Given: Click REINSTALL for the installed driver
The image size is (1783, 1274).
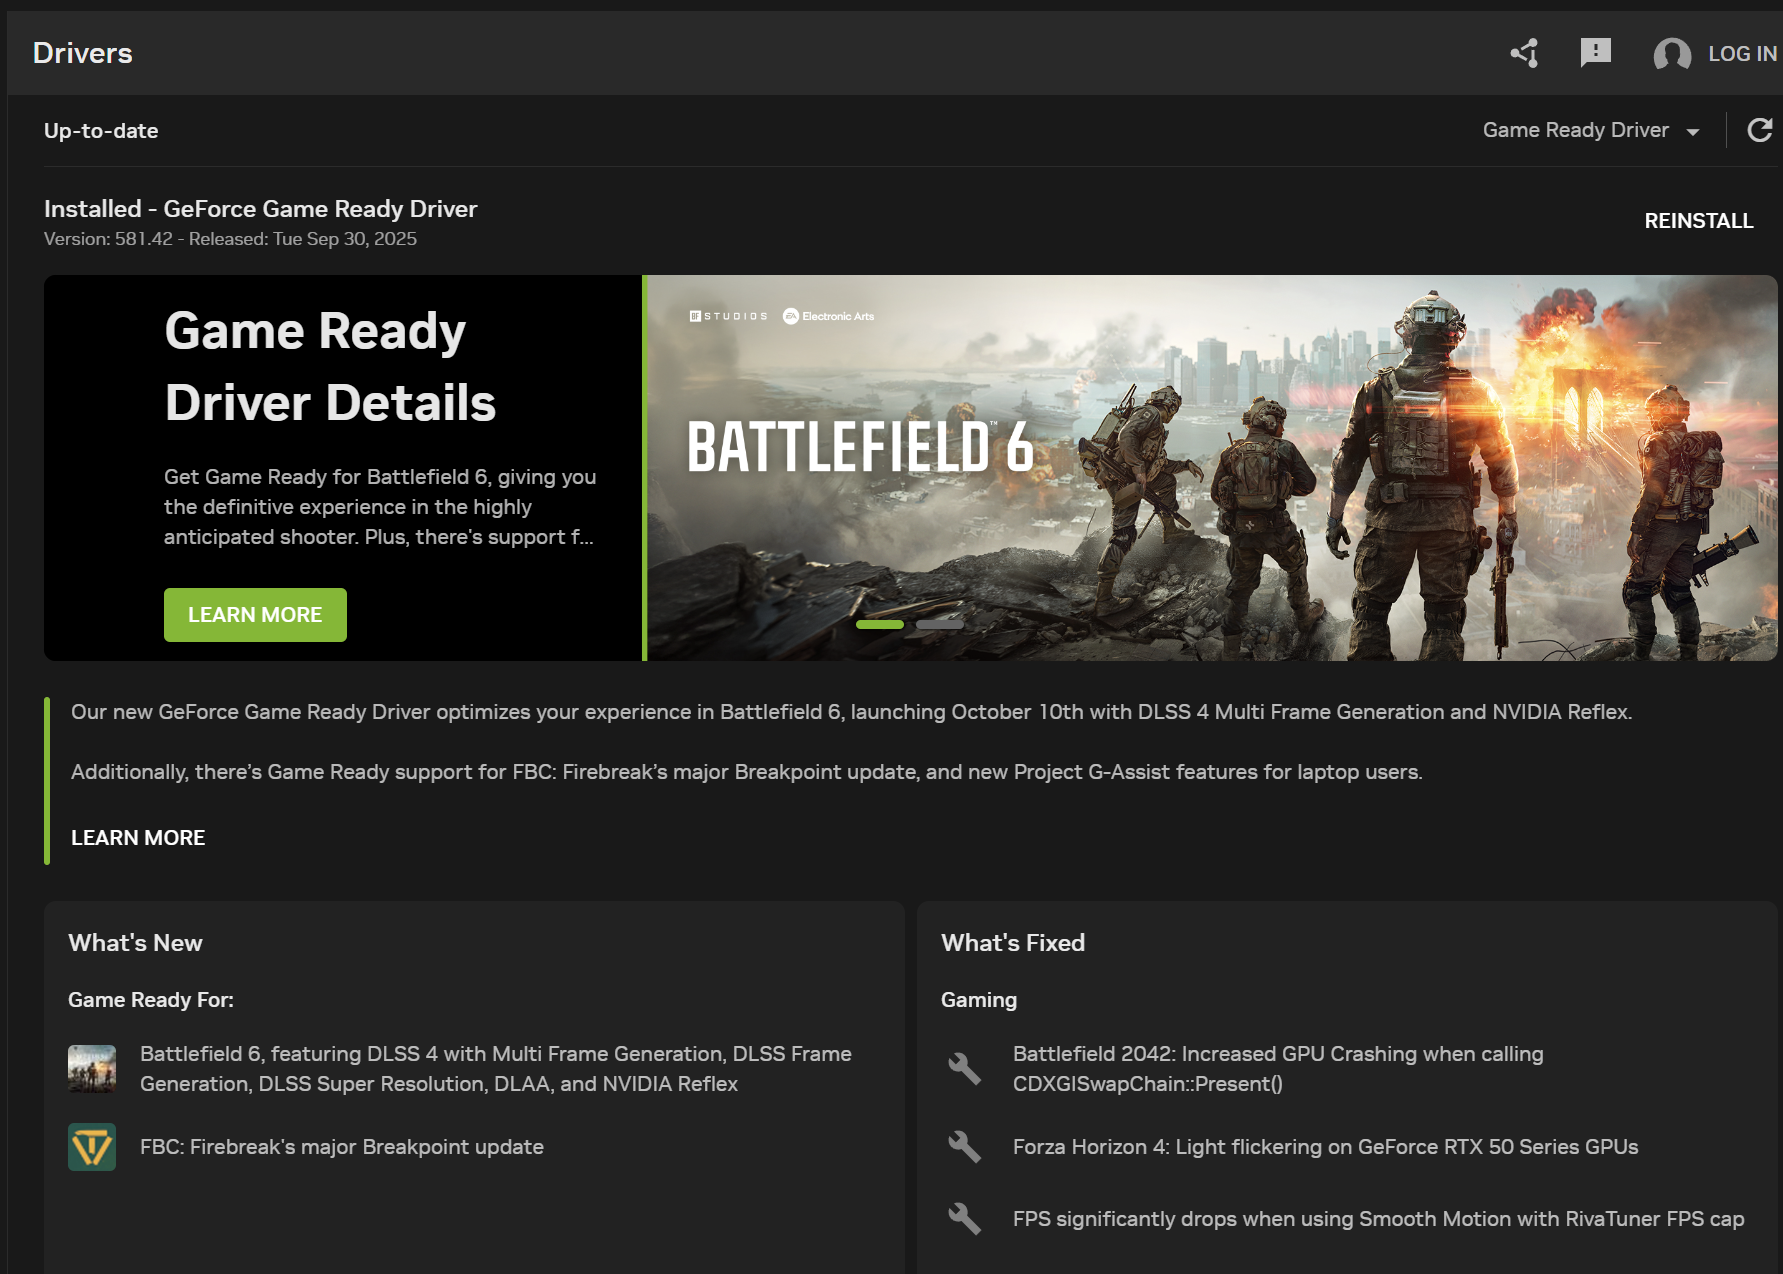Looking at the screenshot, I should coord(1699,221).
